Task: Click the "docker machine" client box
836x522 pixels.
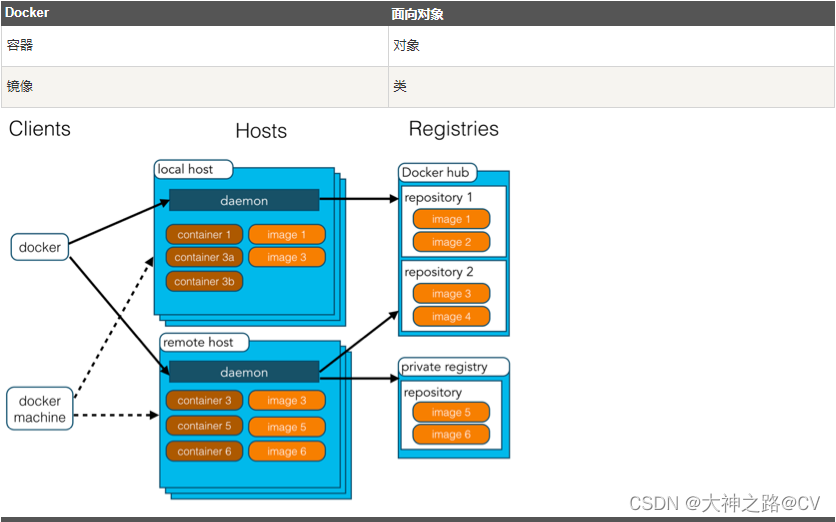Action: point(40,409)
